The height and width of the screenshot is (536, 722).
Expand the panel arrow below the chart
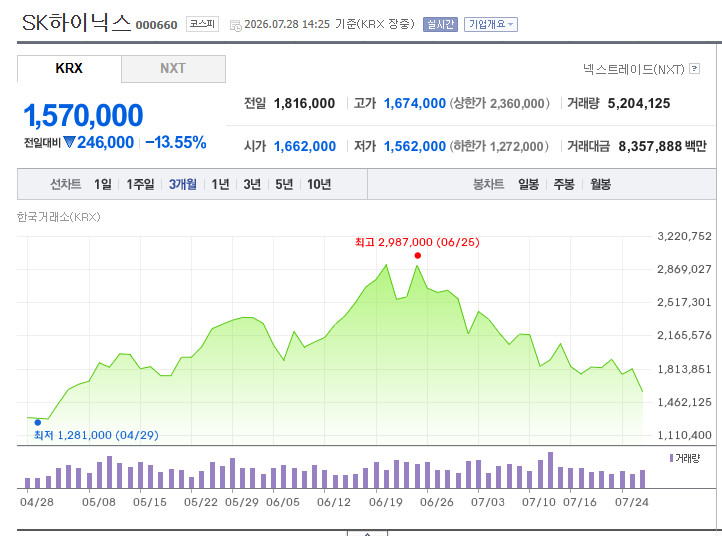tap(367, 533)
